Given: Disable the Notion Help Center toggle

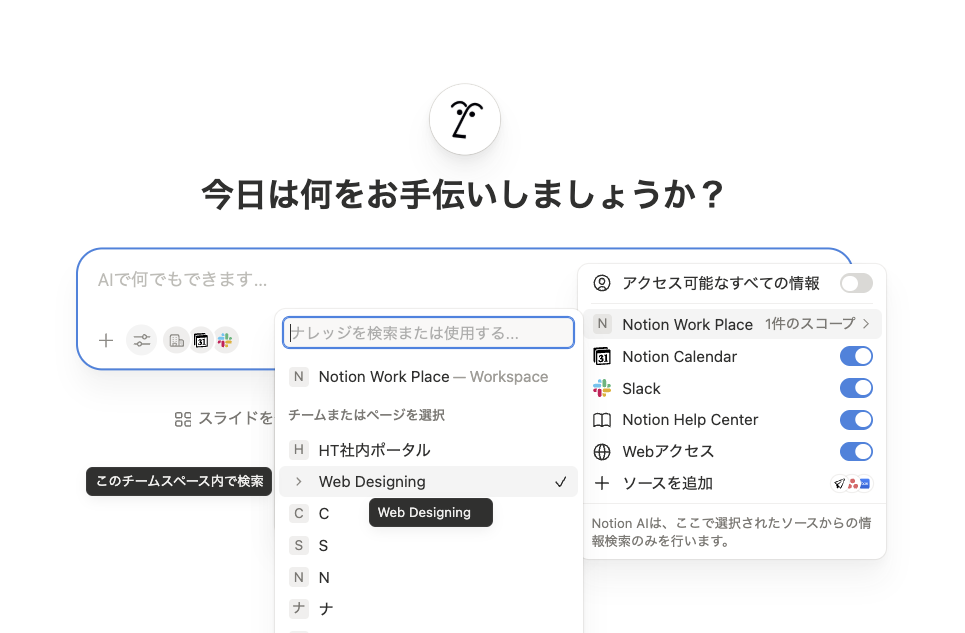Looking at the screenshot, I should click(856, 420).
